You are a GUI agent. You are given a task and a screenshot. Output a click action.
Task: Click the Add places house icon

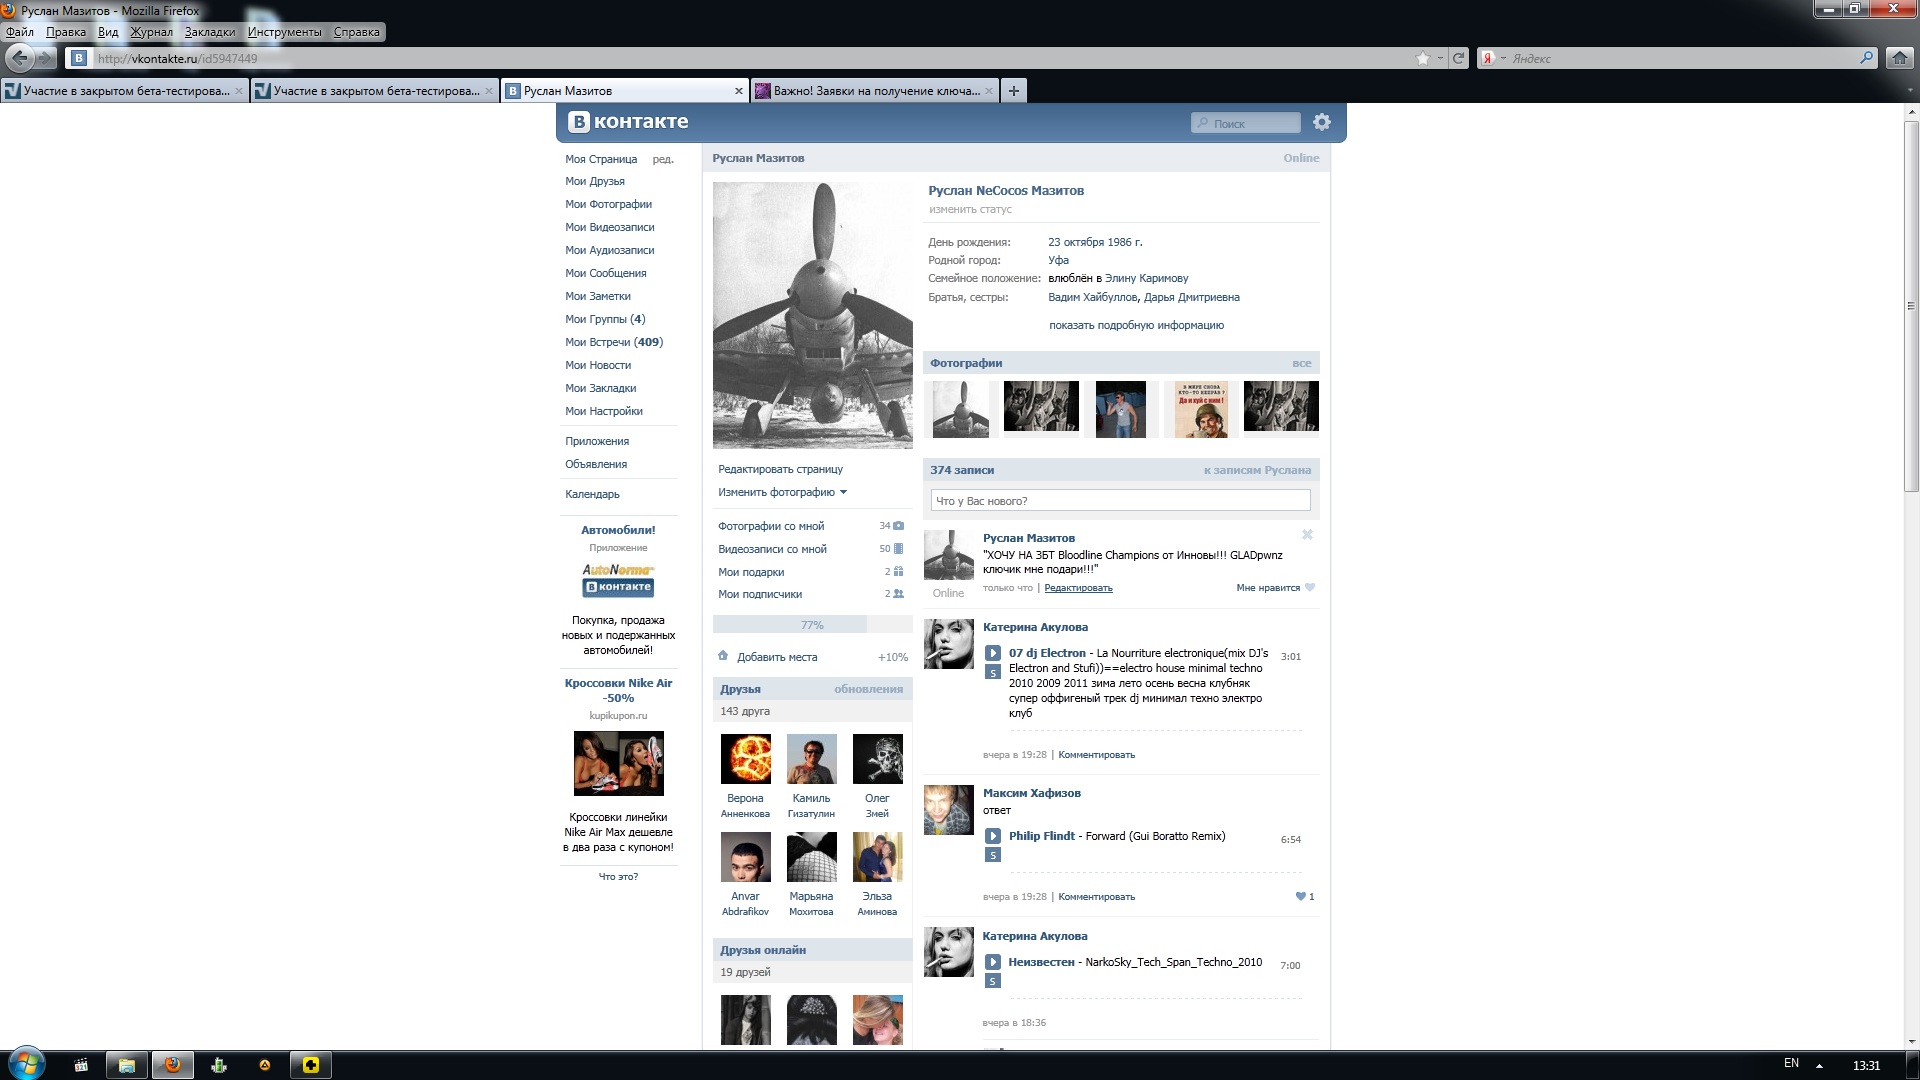[723, 656]
